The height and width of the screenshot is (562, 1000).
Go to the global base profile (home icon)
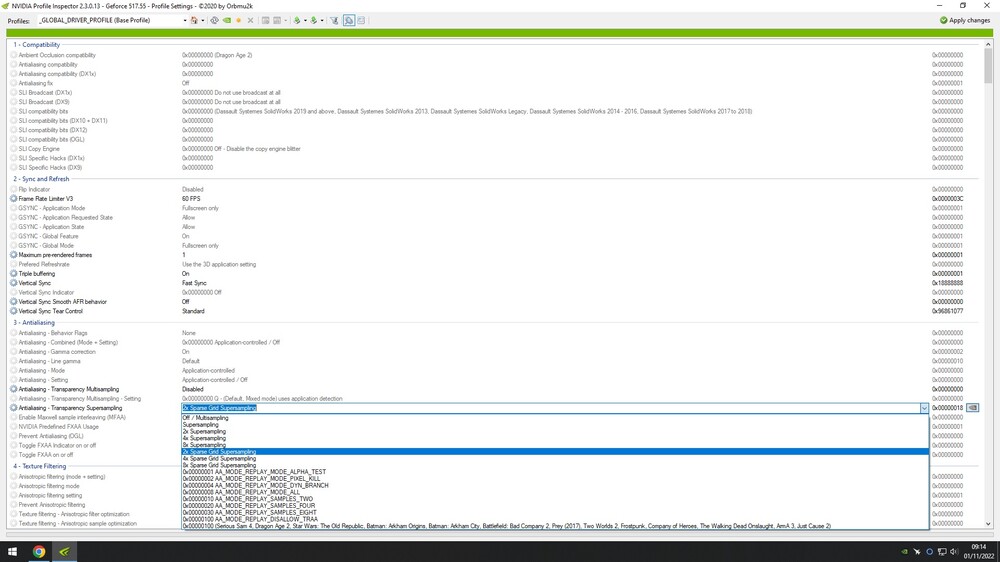tap(194, 20)
